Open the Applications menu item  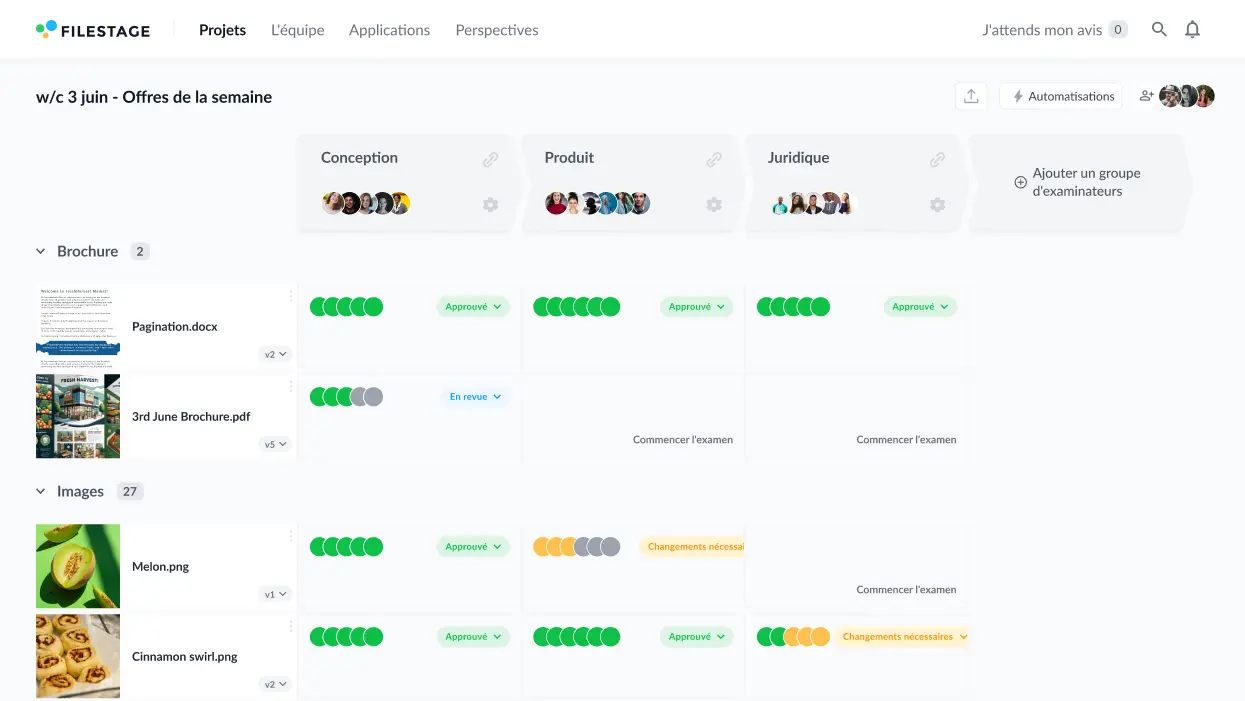389,30
